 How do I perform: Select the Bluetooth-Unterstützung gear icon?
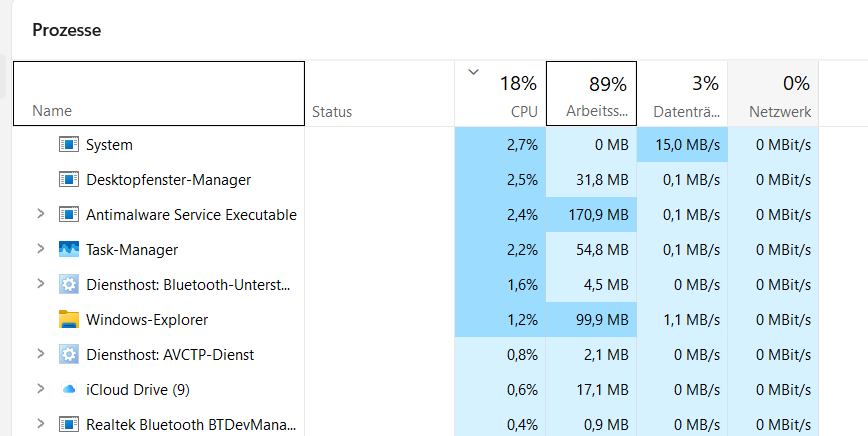coord(69,284)
